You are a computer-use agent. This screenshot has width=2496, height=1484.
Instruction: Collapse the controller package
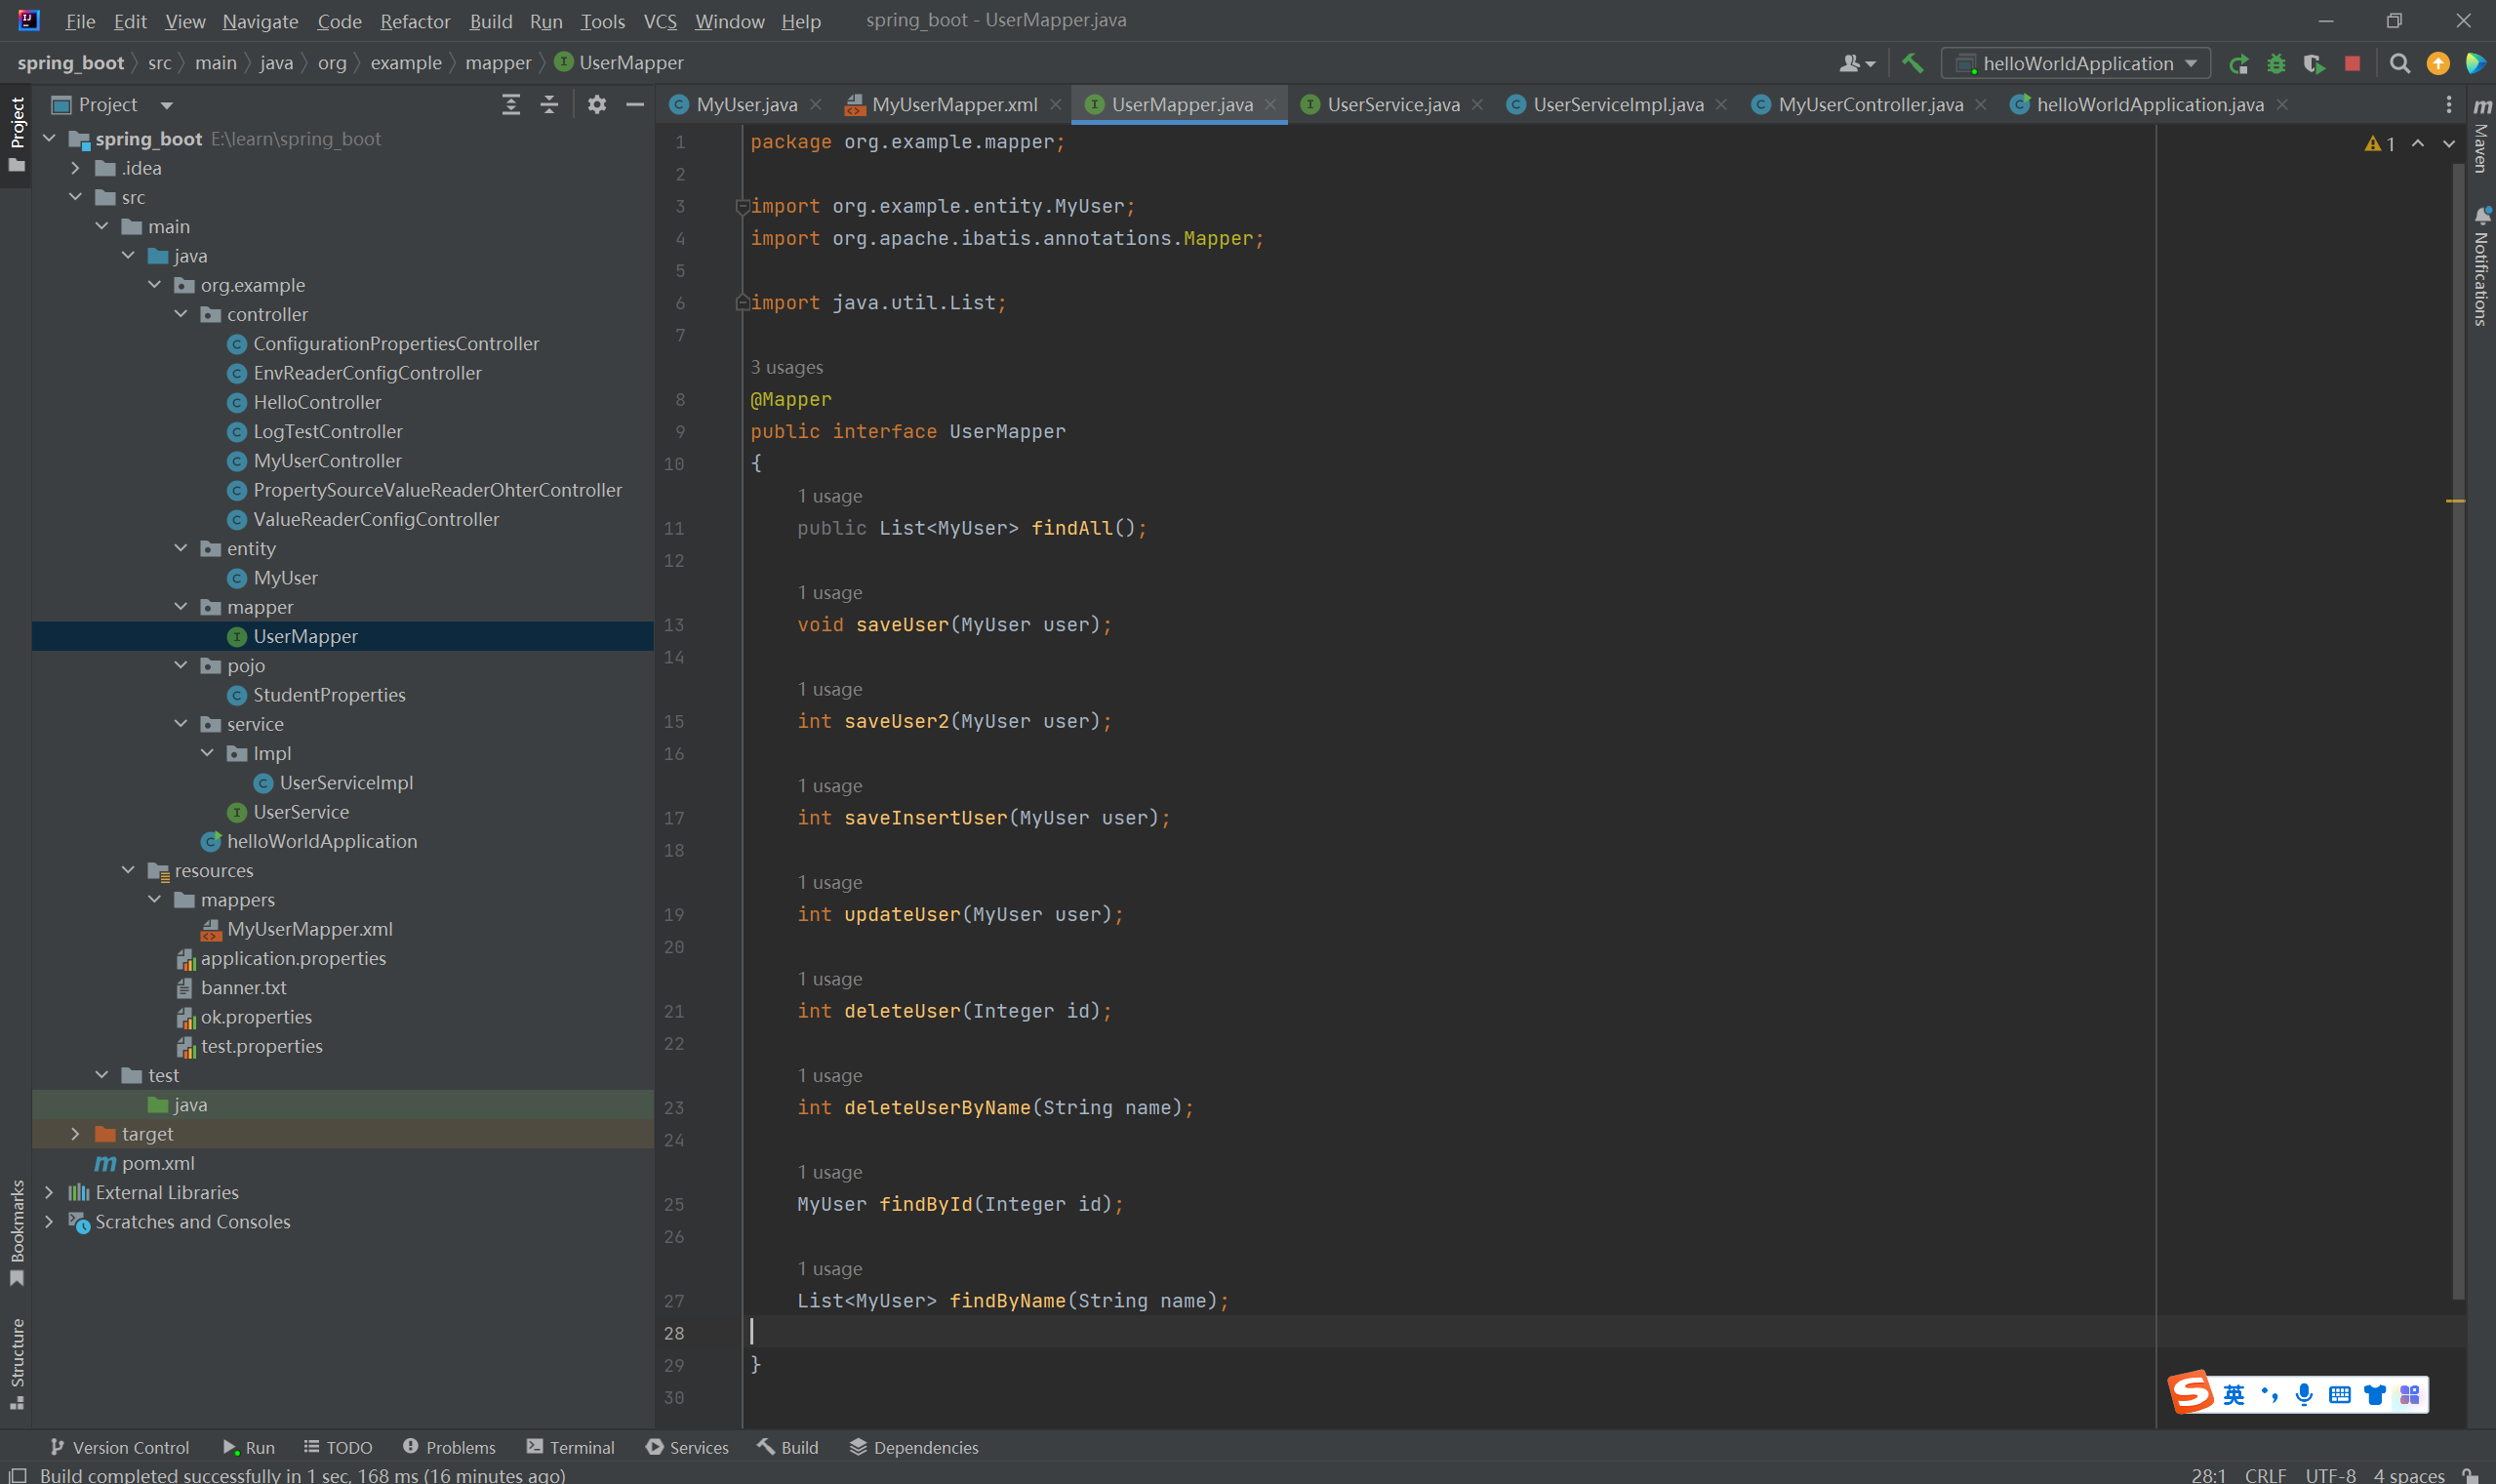[x=181, y=314]
